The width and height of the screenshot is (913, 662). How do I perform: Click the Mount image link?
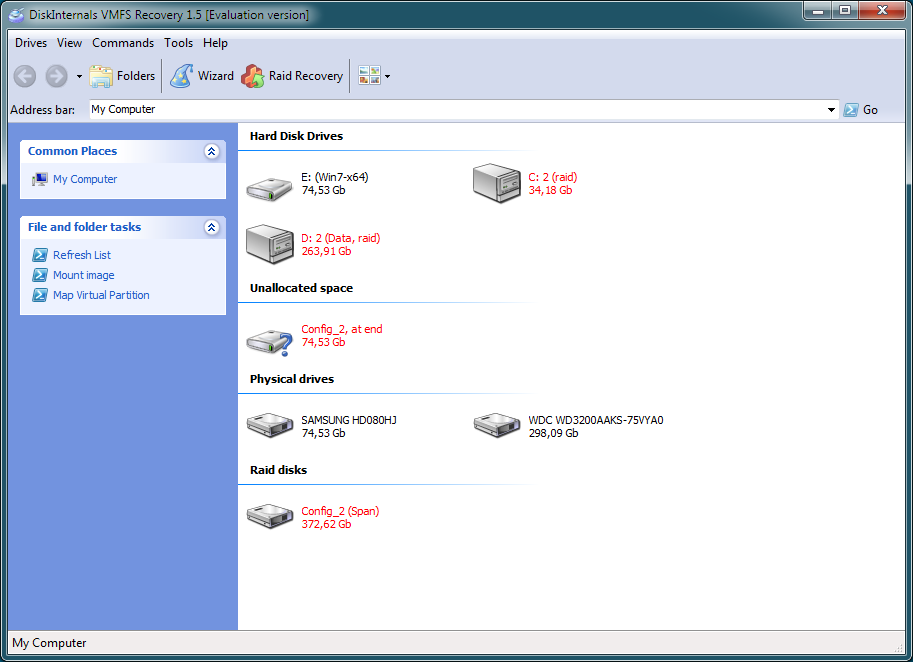(83, 275)
